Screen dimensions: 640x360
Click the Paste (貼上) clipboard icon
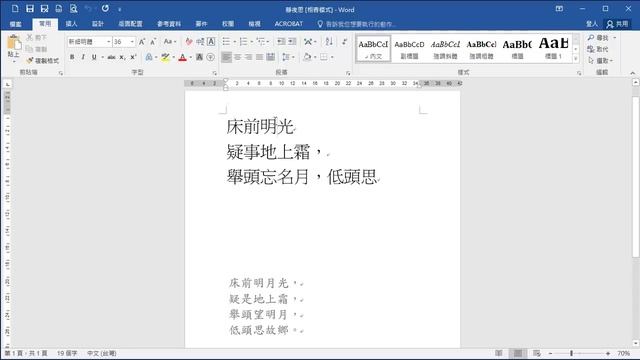(x=13, y=43)
